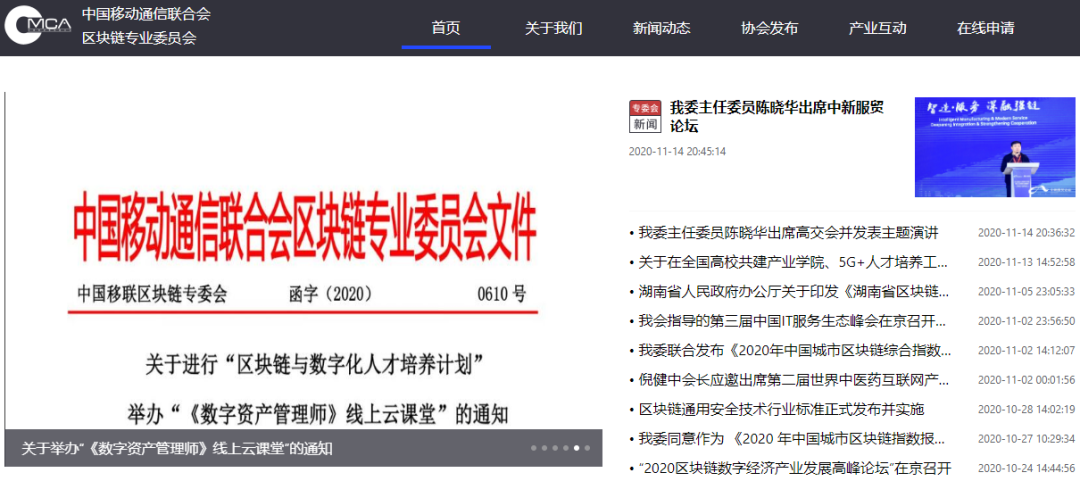Click timestamp 2020-11-13 14:52:58

(1026, 262)
